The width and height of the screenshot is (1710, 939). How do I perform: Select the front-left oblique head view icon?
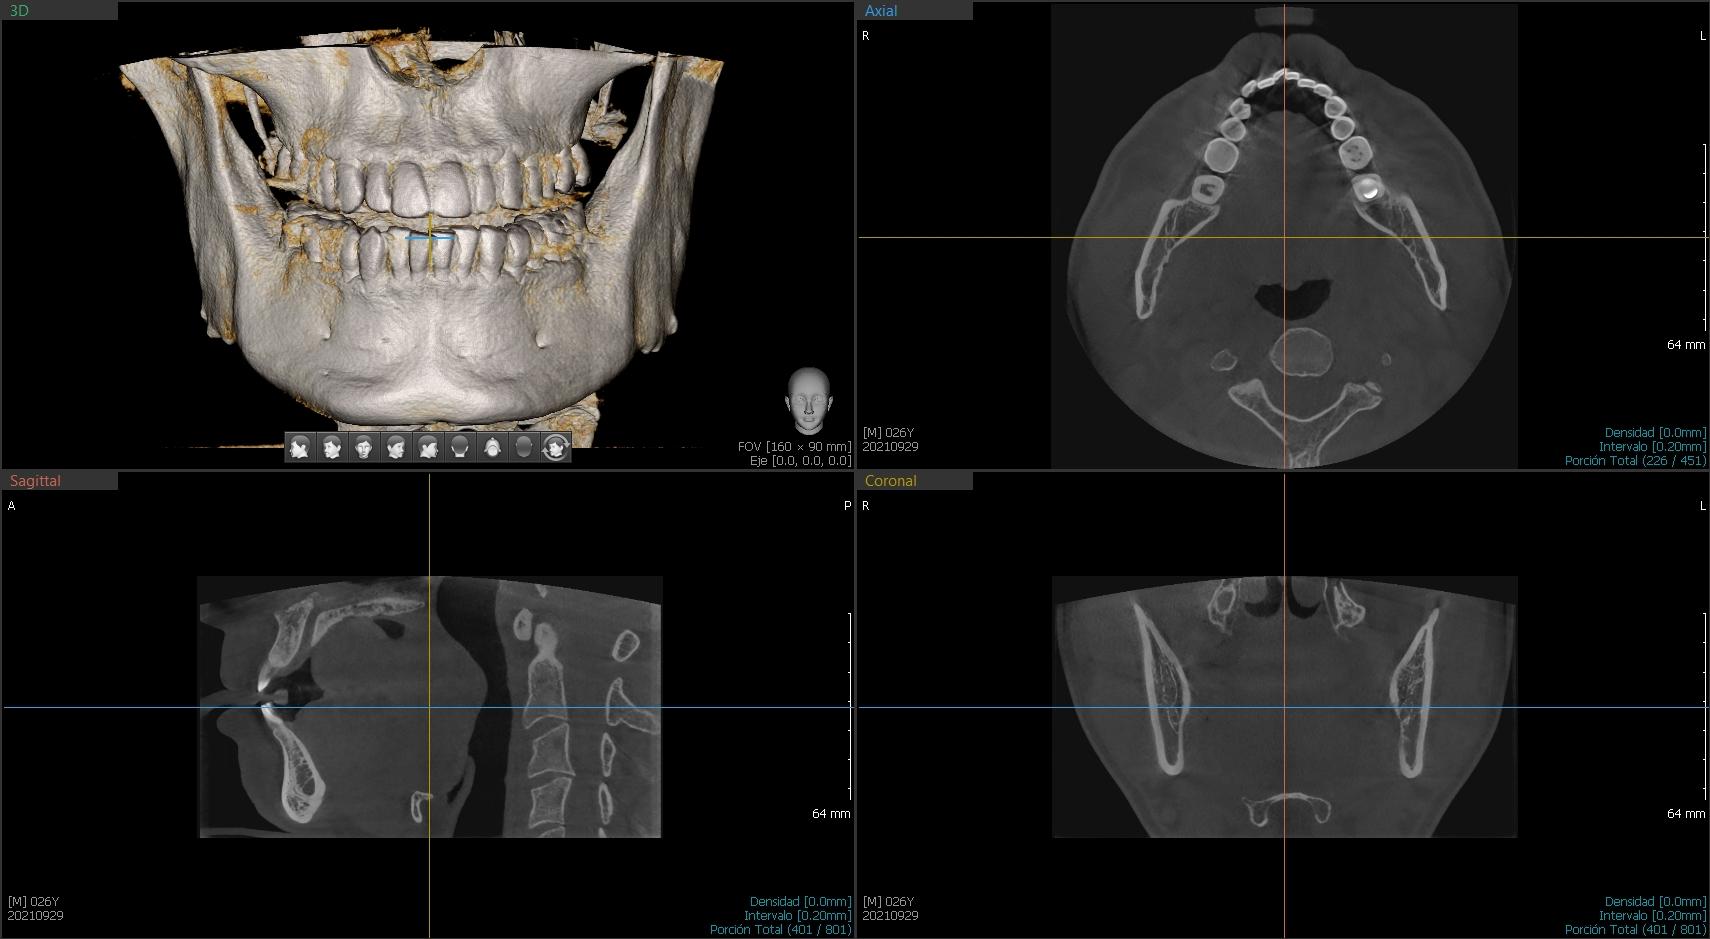coord(331,447)
